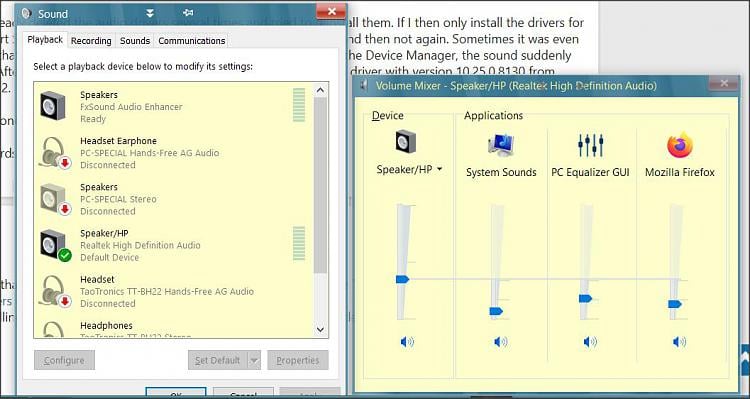Click the Volume Mixer title bar speaker icon
Screen dimensions: 750x399
click(x=364, y=86)
